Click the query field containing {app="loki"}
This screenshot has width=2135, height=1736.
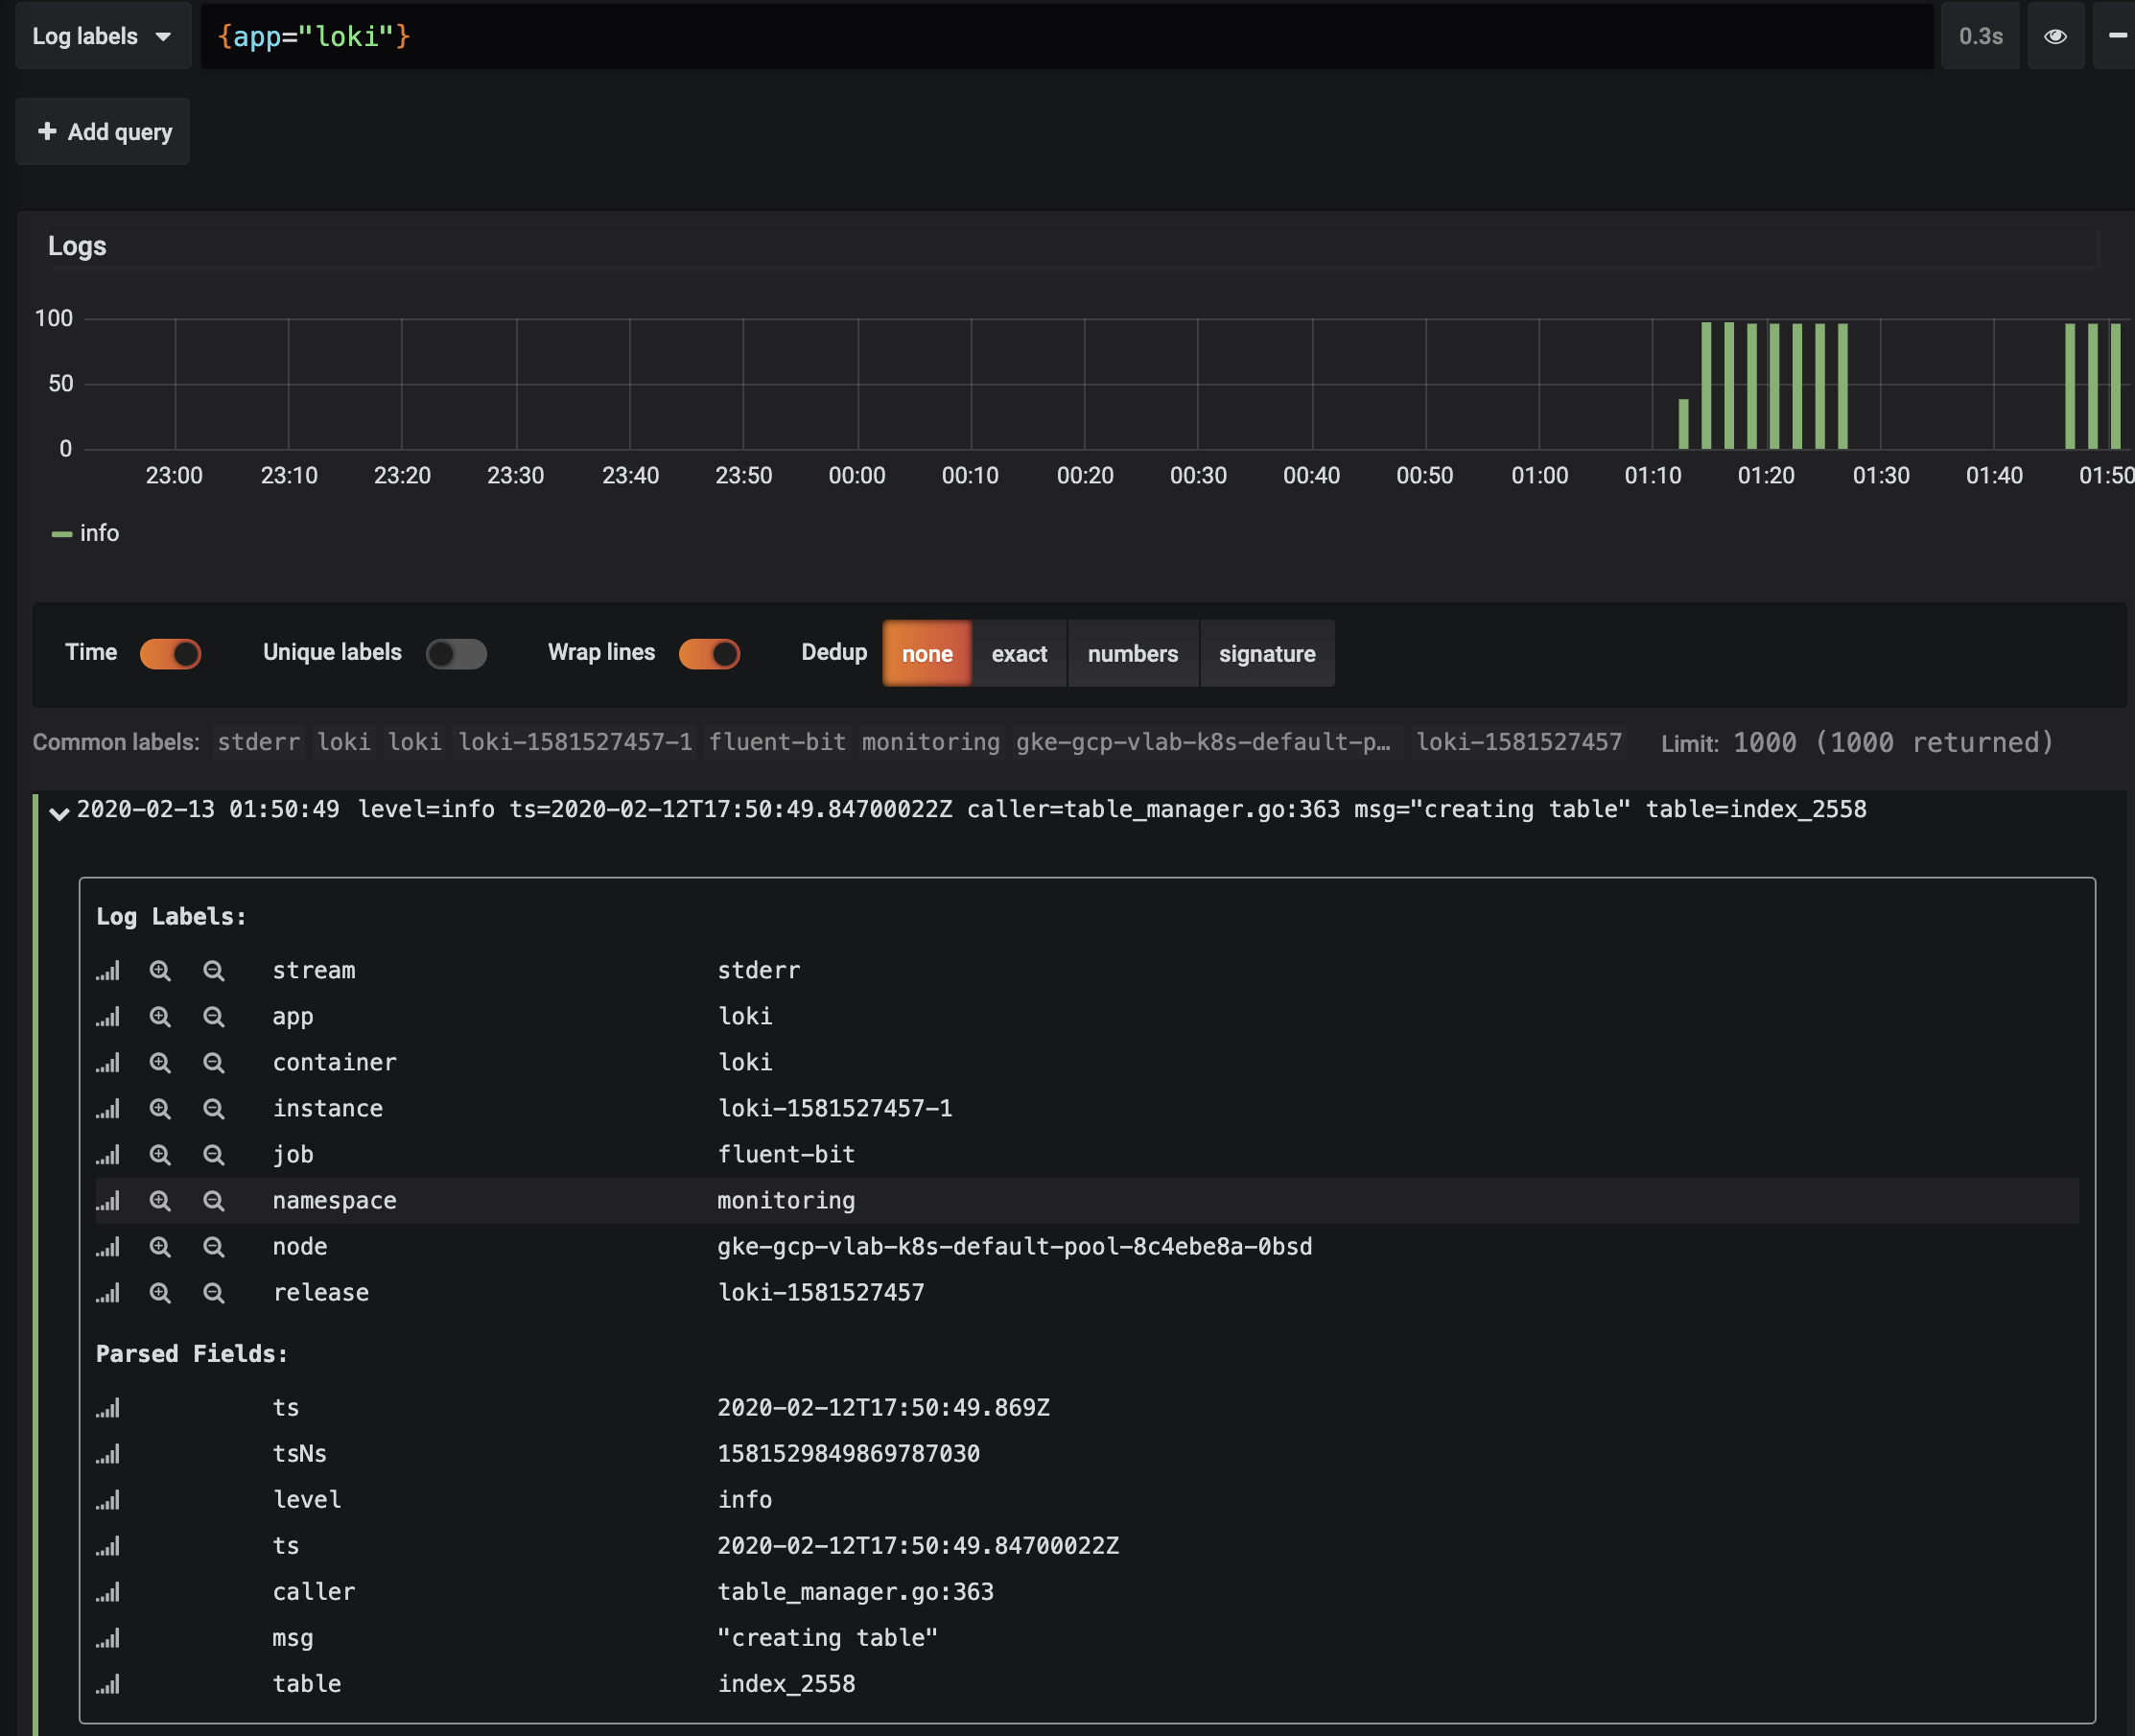click(1067, 36)
